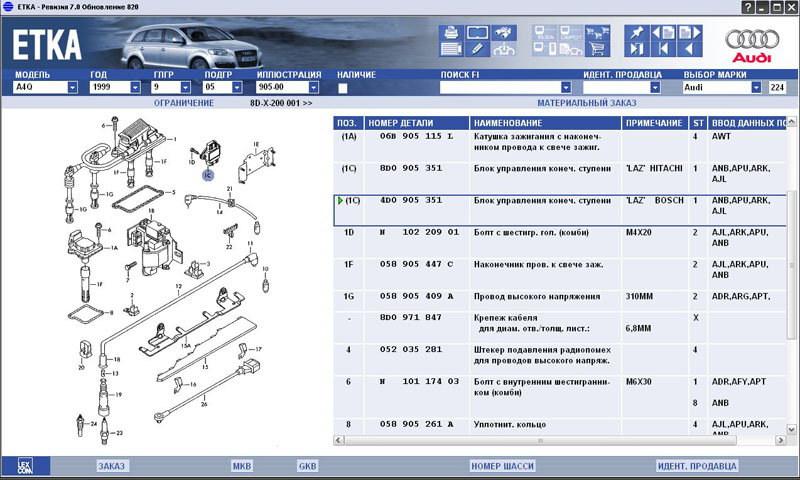The image size is (800, 480).
Task: Click ИДЕНТ. ПРОДАВЦА bottom button
Action: tap(697, 466)
